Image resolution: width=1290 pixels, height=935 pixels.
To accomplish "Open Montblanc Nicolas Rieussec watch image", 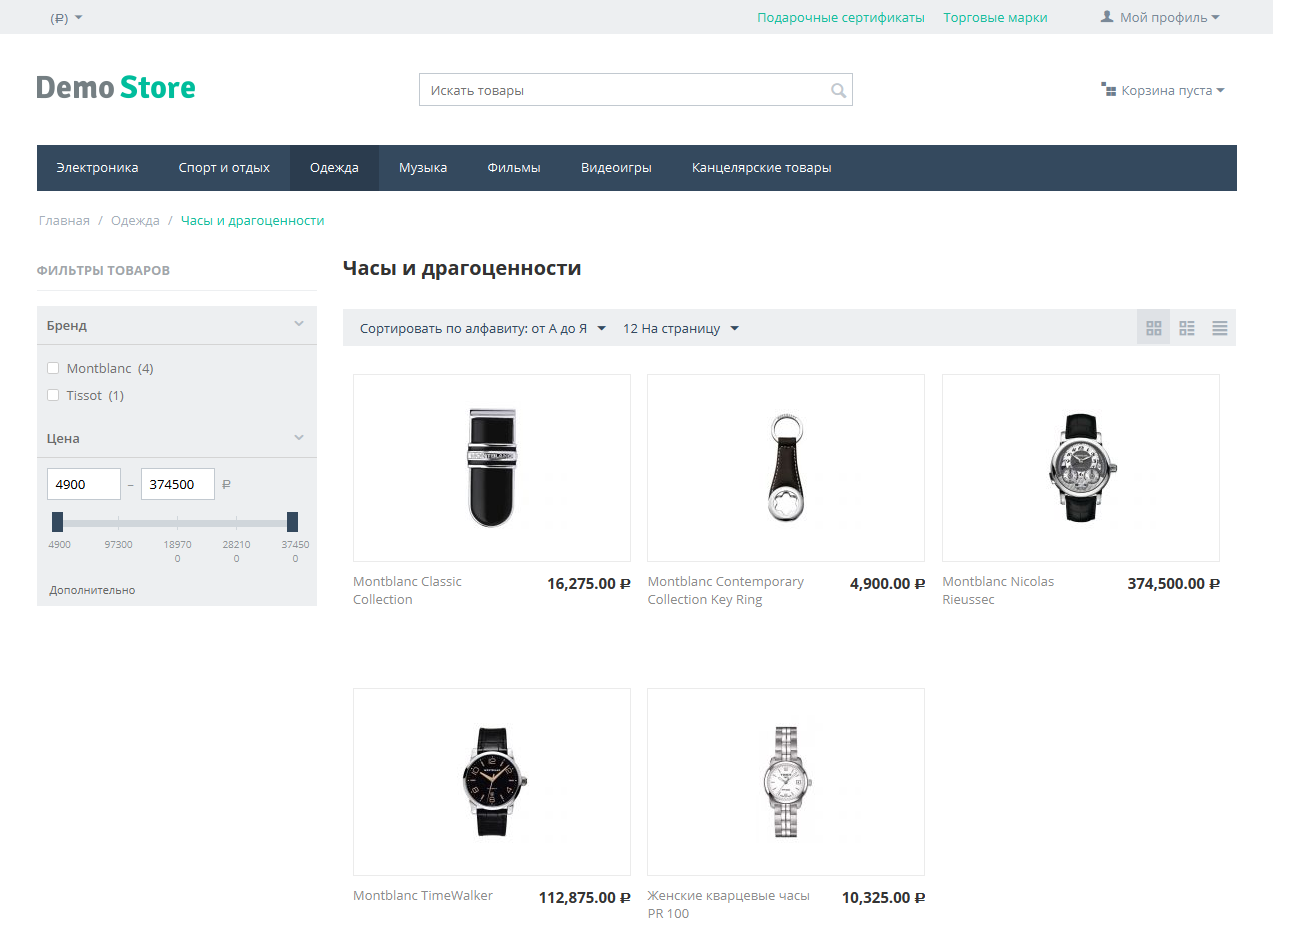I will click(x=1081, y=468).
